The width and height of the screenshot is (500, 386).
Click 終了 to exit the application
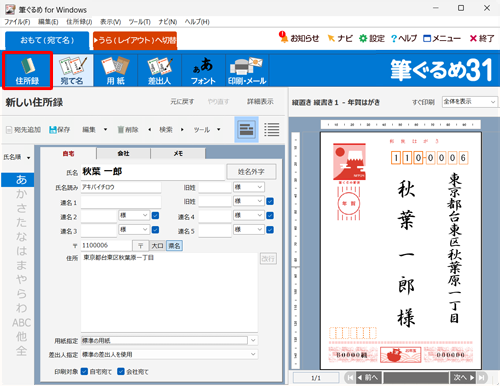point(482,39)
